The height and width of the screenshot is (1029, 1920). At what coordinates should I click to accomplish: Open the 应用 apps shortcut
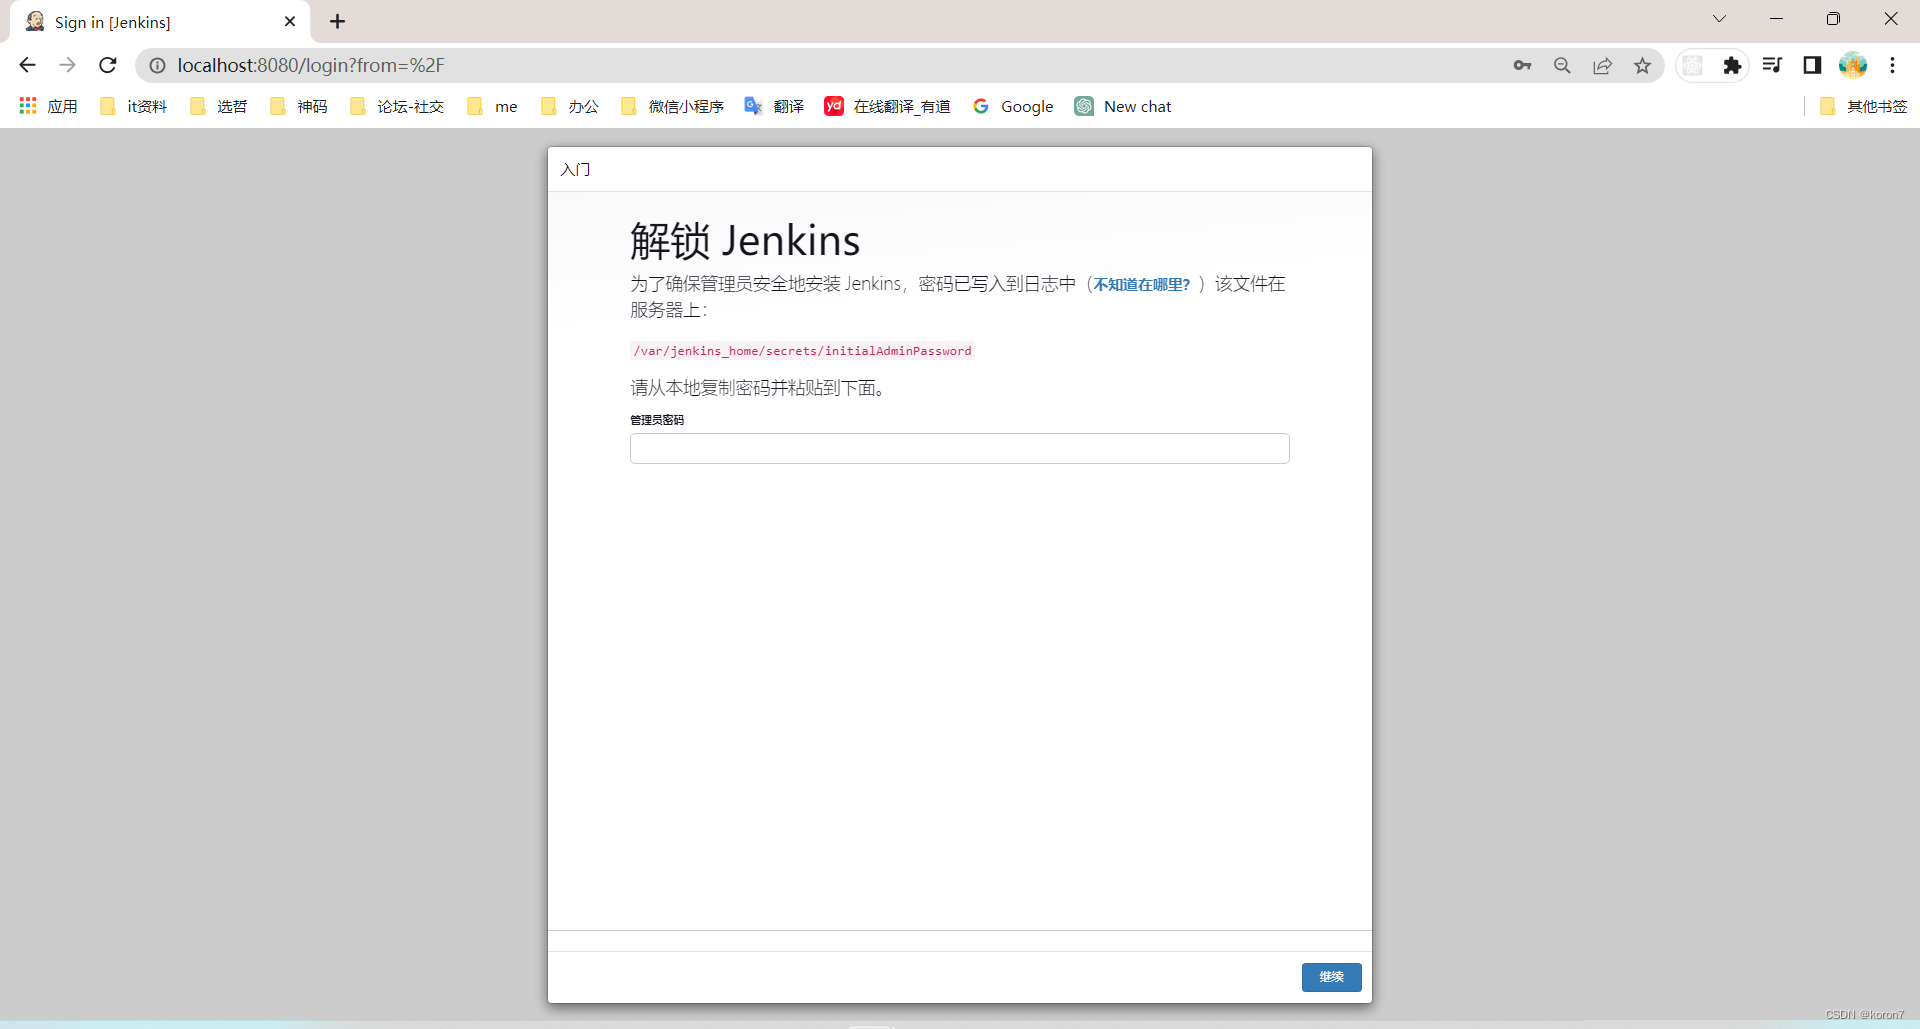[48, 106]
